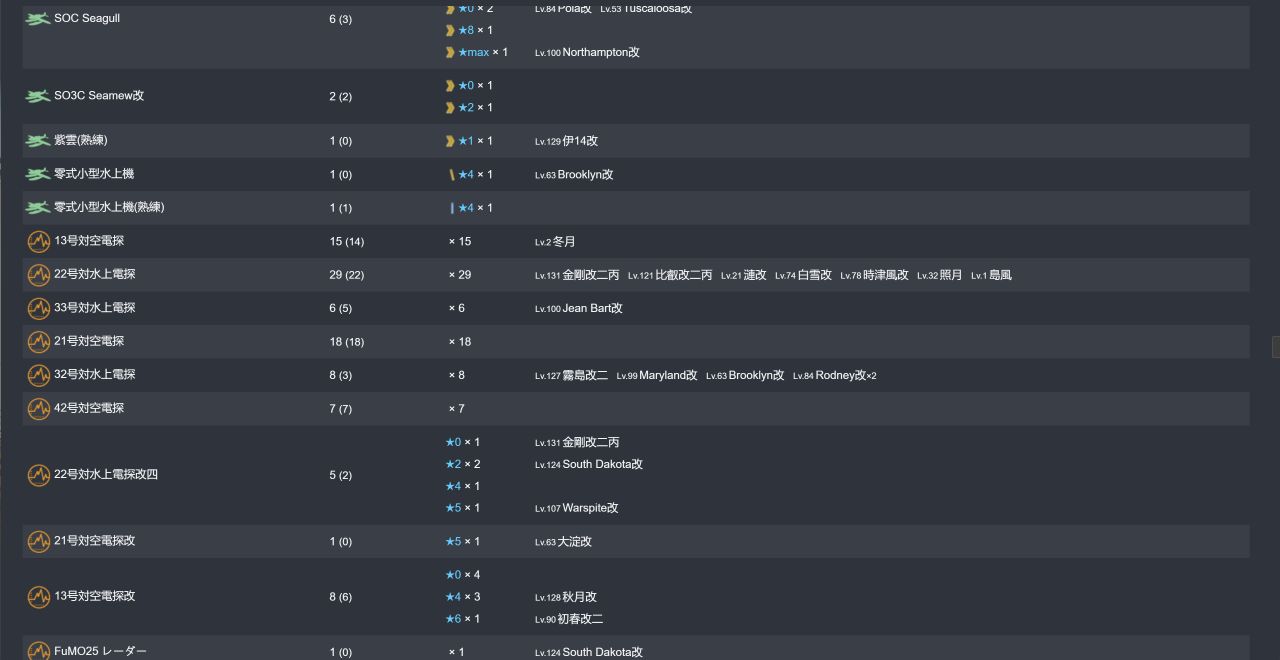1280x660 pixels.
Task: Click the Jean Bart改 ship name
Action: tap(592, 309)
